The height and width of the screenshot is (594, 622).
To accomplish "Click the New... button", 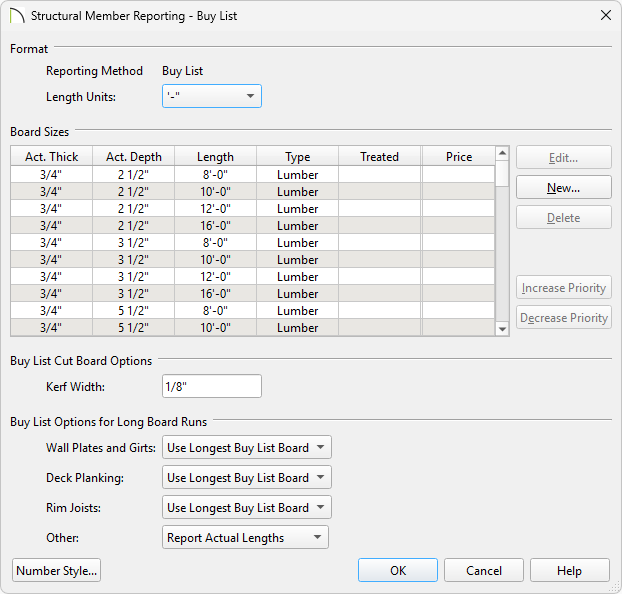I will (x=563, y=188).
